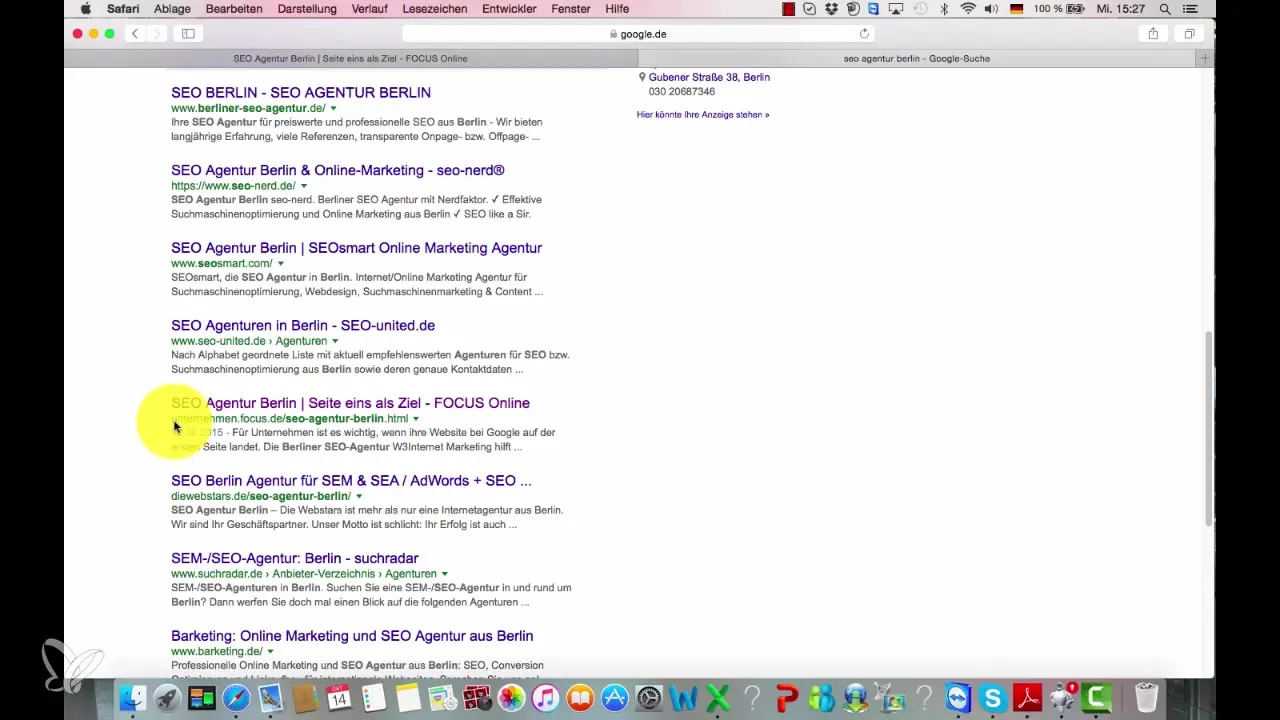The height and width of the screenshot is (720, 1280).
Task: Click the German flag input source icon
Action: pos(1015,9)
